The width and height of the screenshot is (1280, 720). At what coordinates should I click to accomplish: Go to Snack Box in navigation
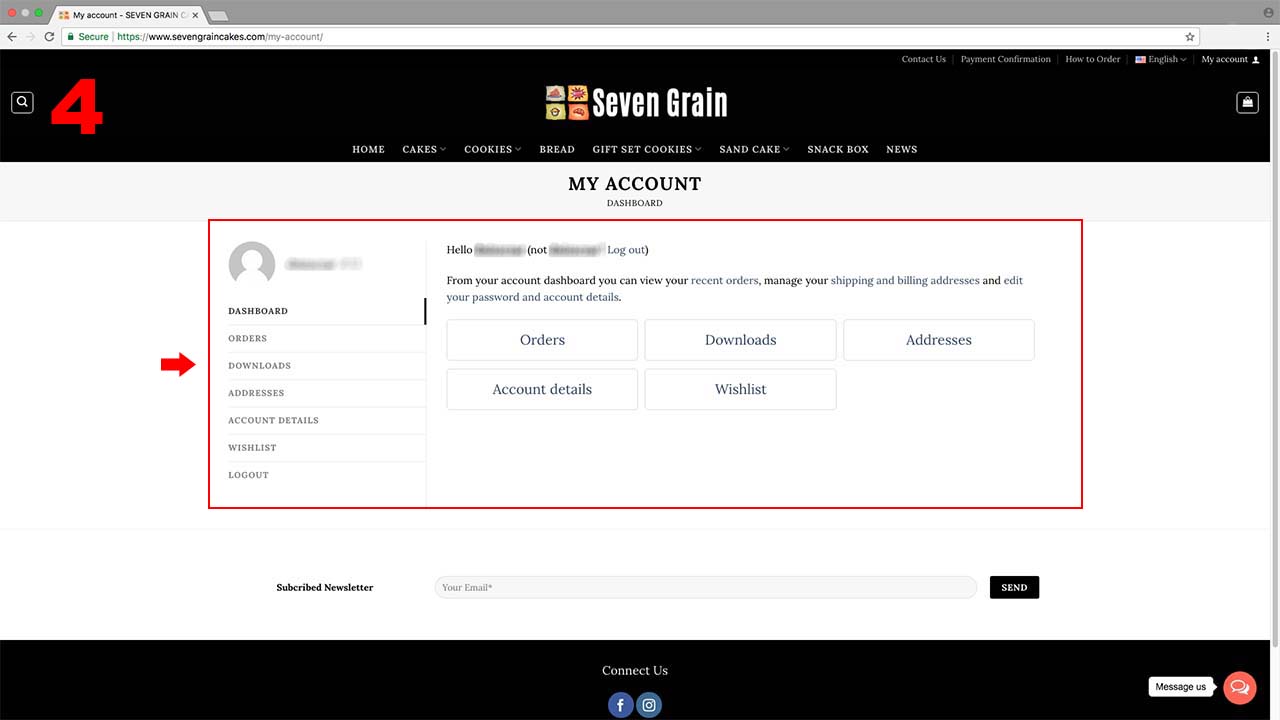coord(838,149)
